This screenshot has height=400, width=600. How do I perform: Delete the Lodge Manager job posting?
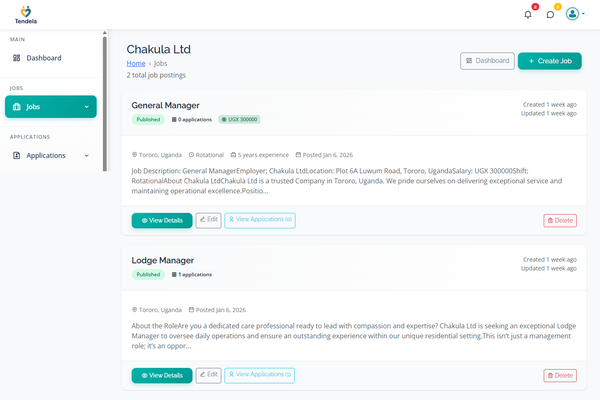560,375
